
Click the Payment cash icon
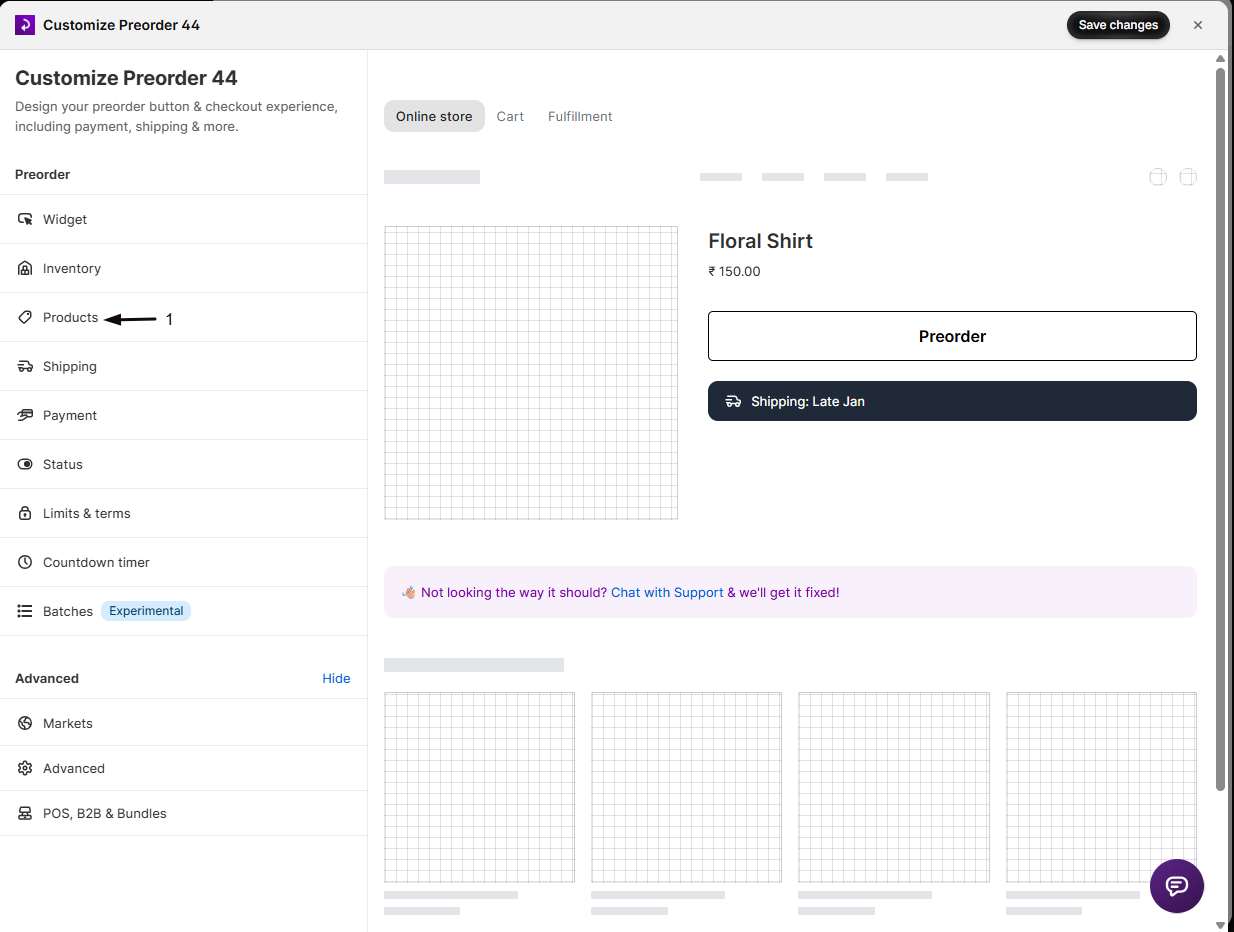(x=25, y=415)
